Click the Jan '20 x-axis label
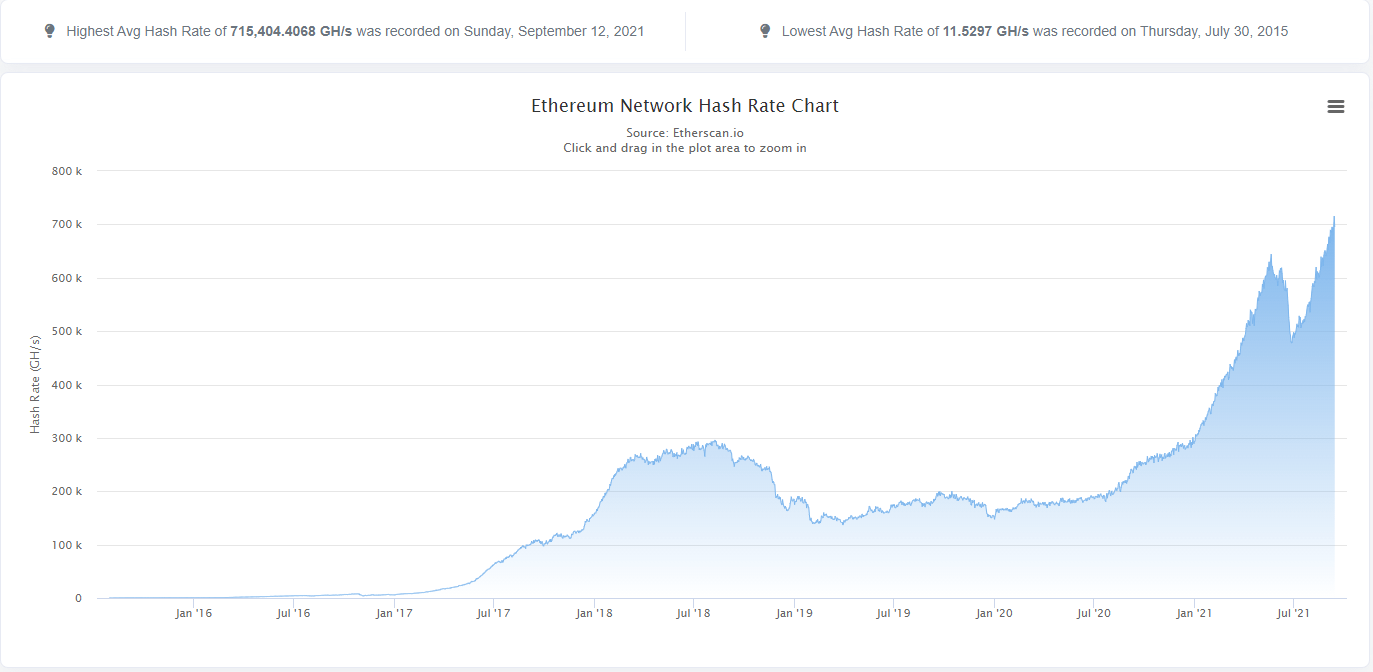The height and width of the screenshot is (672, 1373). [x=994, y=613]
